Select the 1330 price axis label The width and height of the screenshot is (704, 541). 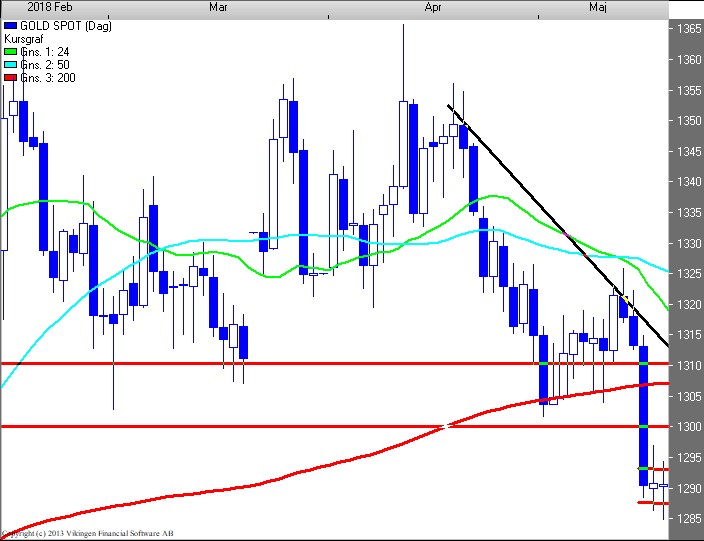click(x=687, y=243)
